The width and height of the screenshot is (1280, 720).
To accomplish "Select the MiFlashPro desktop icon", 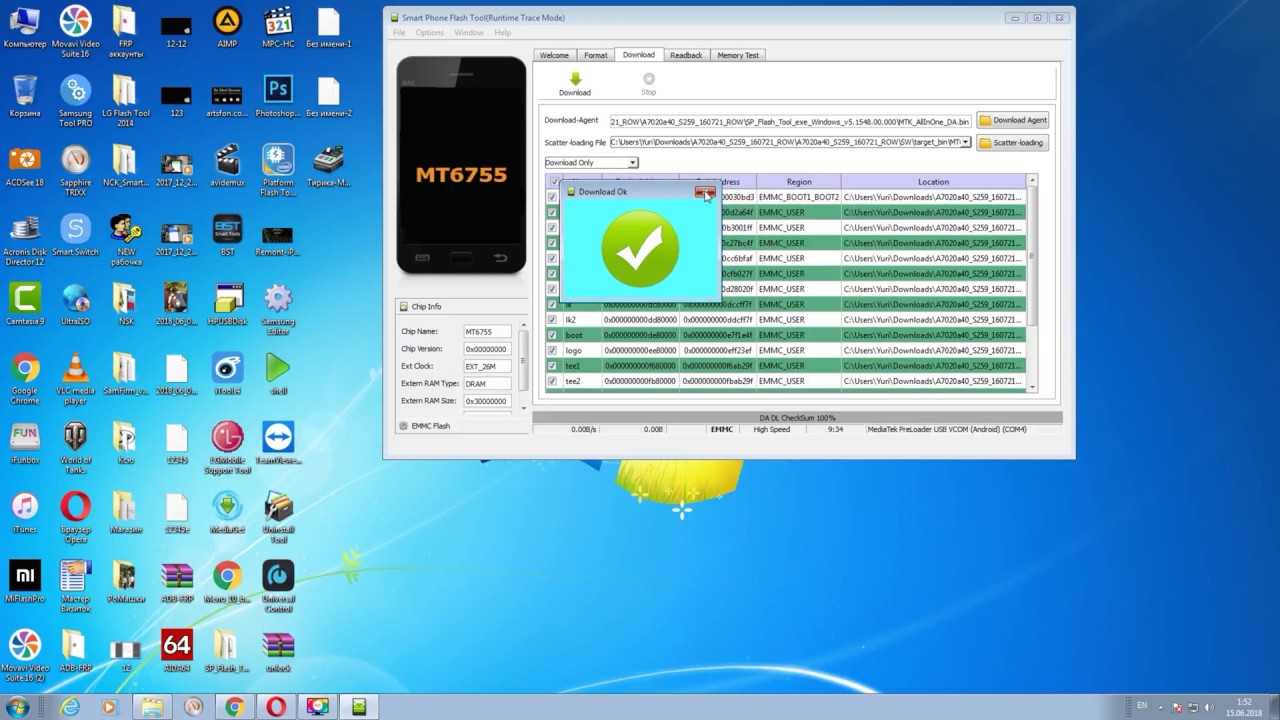I will point(25,582).
